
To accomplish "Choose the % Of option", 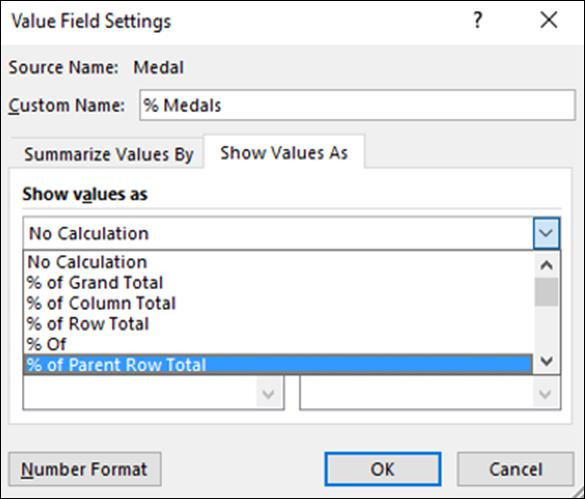I will click(278, 344).
